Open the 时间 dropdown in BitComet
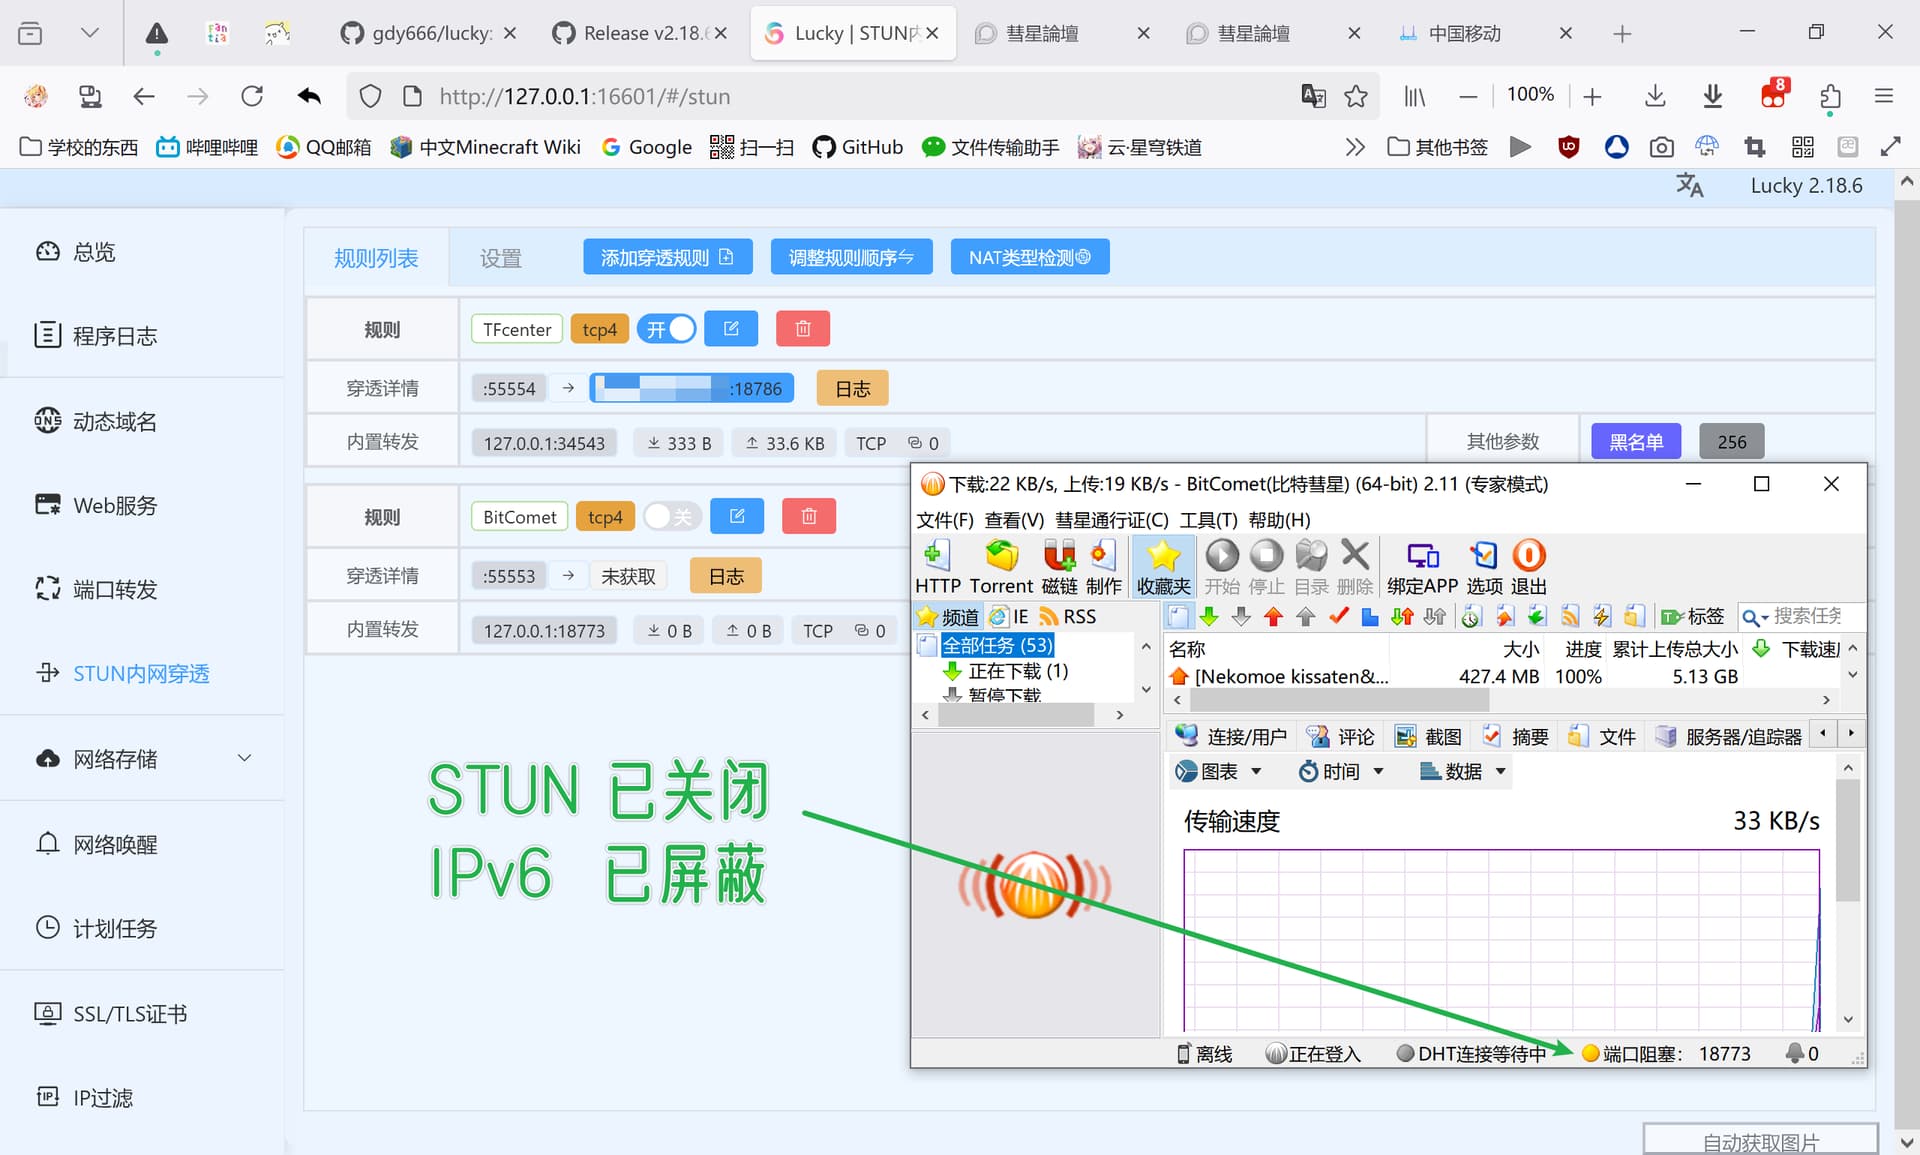This screenshot has width=1920, height=1155. pos(1340,771)
